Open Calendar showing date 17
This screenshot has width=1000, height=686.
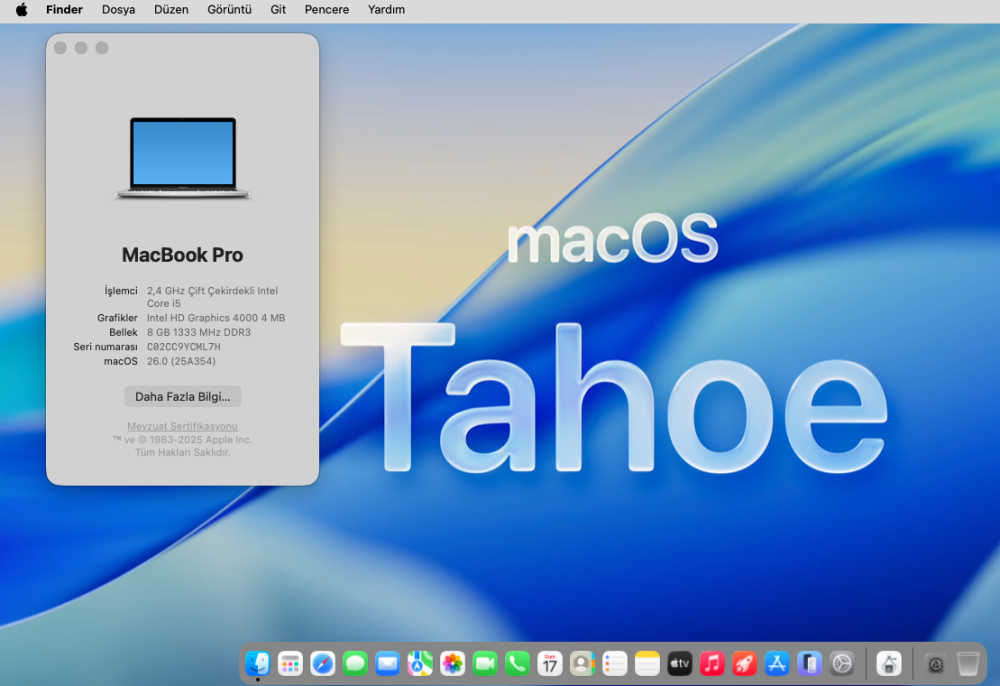click(x=550, y=664)
